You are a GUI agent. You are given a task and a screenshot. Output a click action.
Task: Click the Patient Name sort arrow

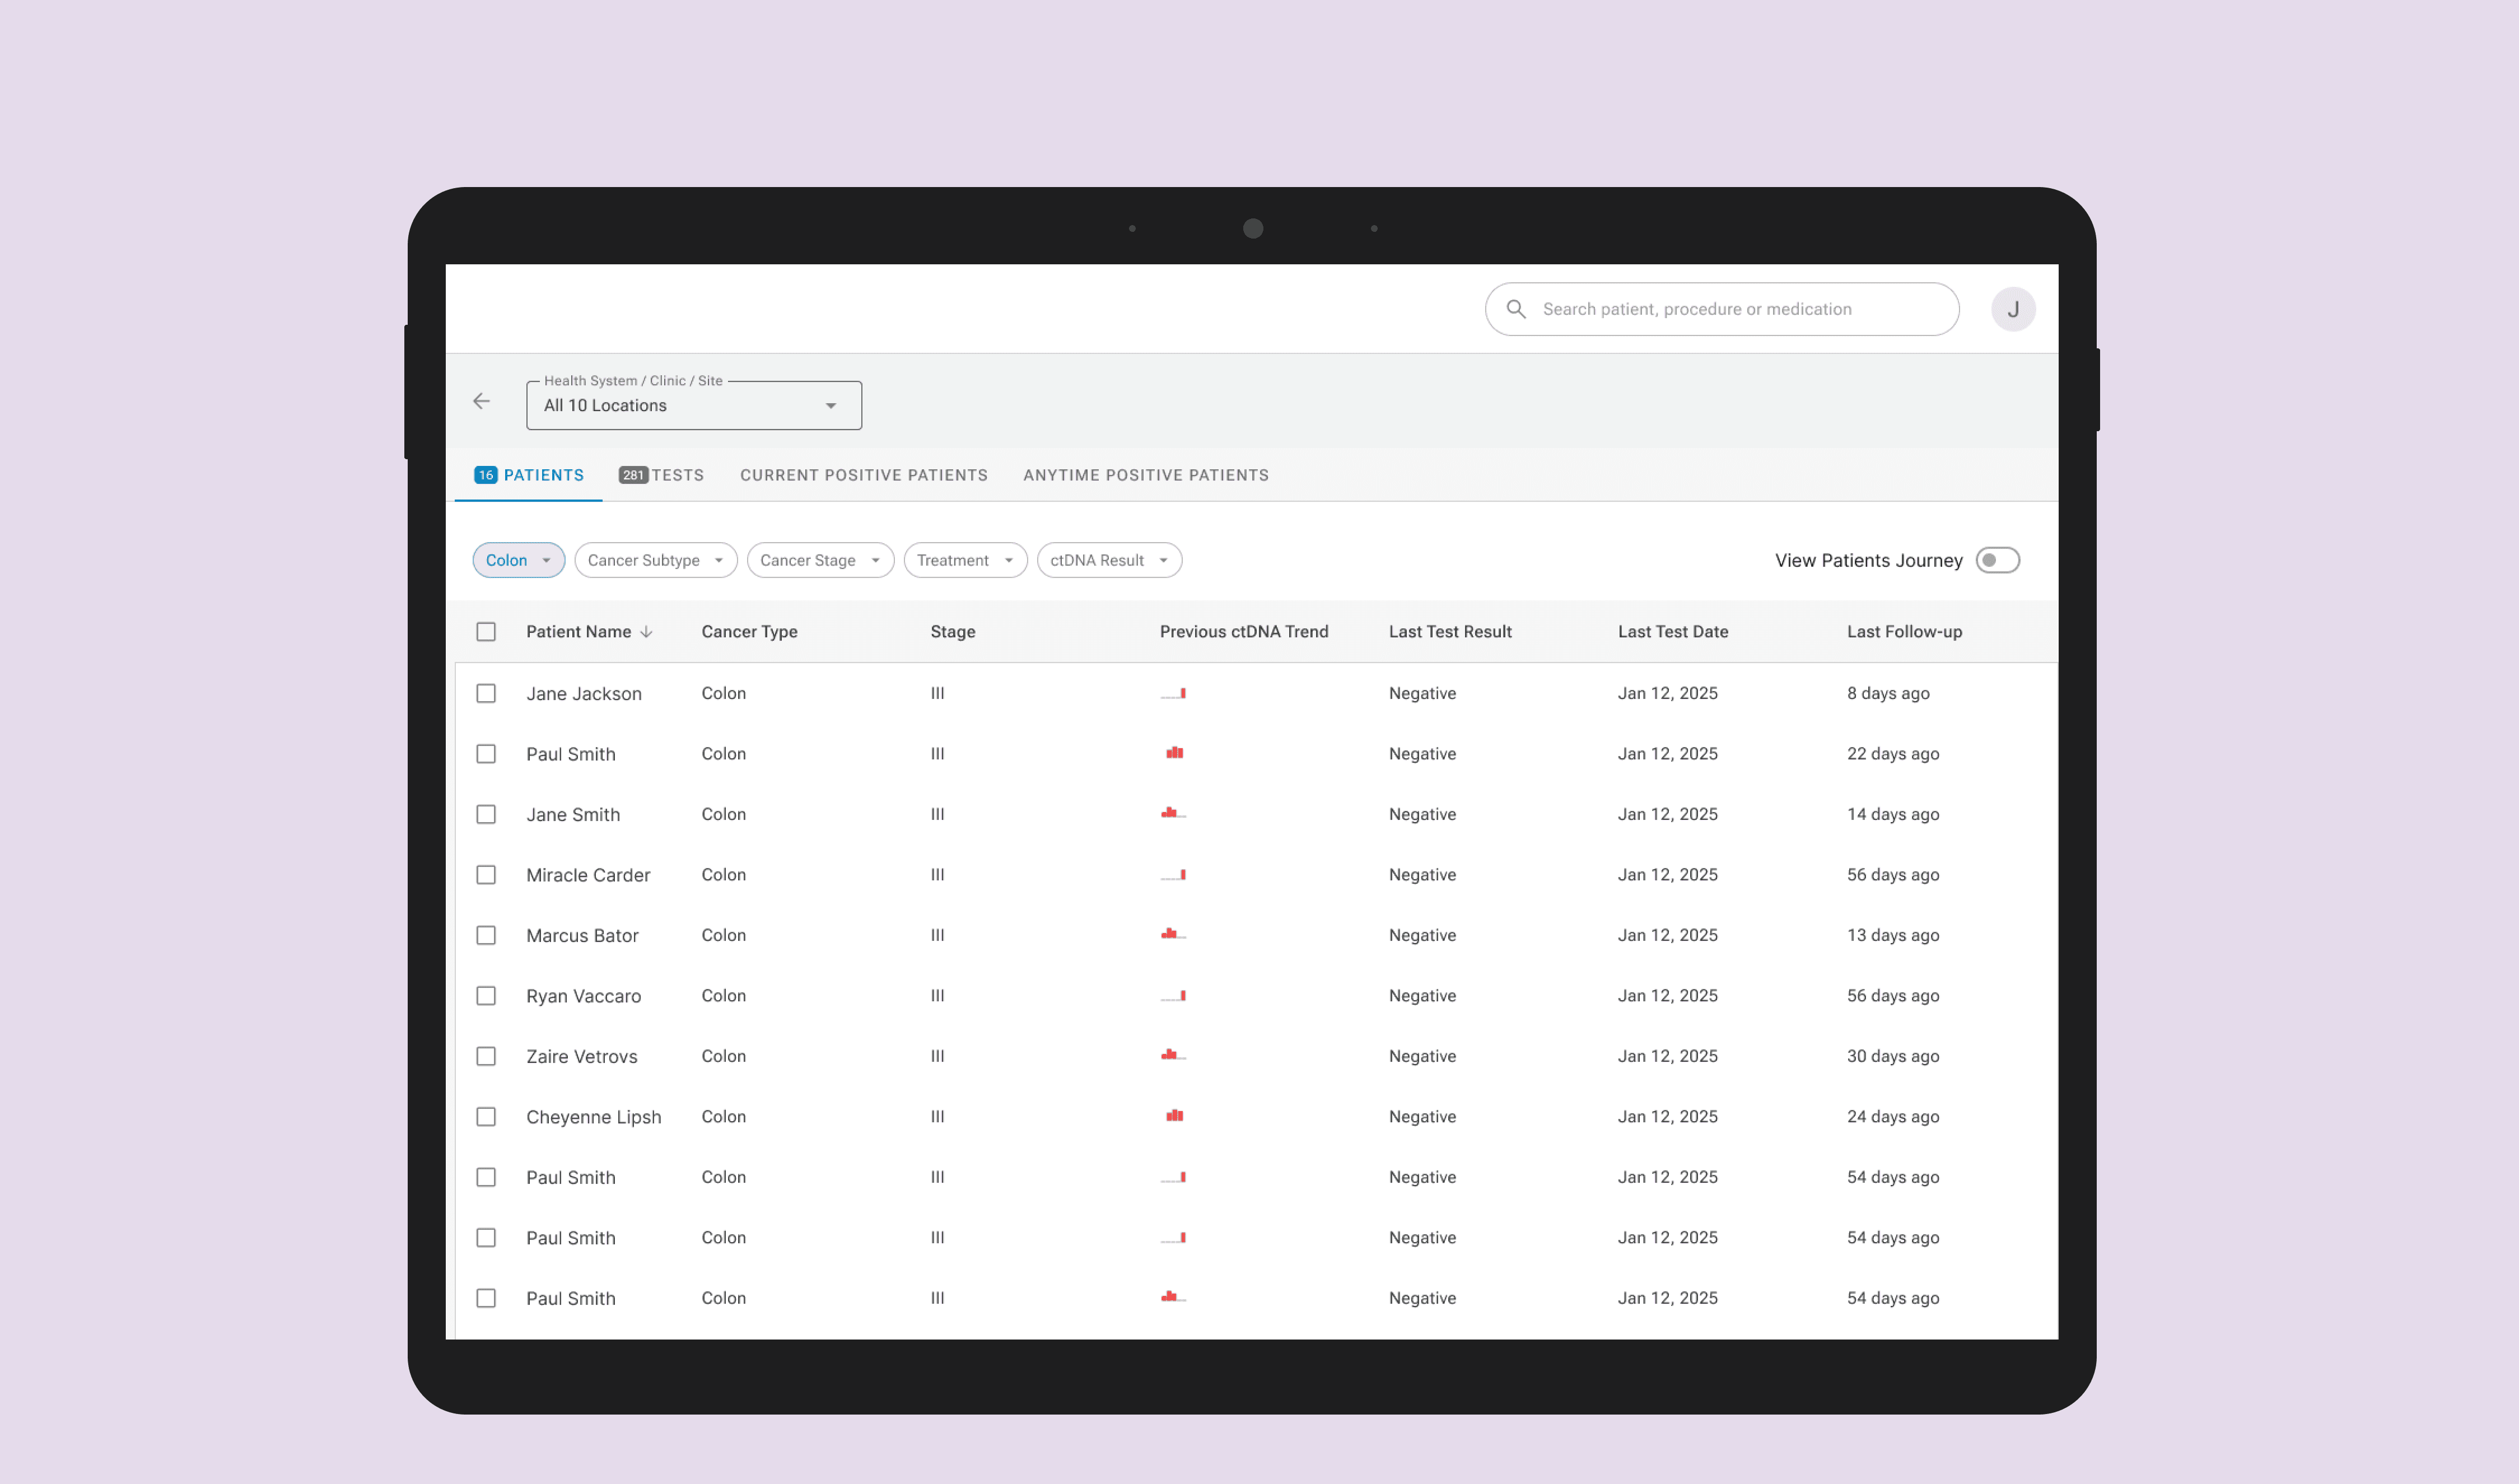tap(647, 632)
